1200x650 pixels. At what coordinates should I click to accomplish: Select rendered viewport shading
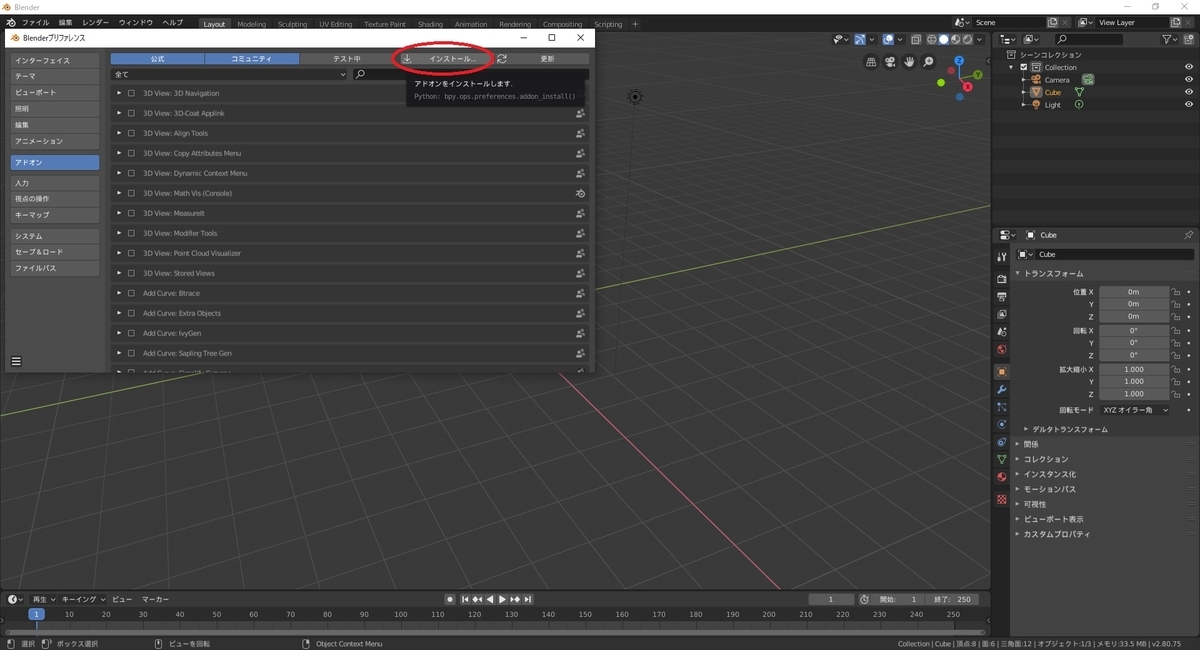967,39
